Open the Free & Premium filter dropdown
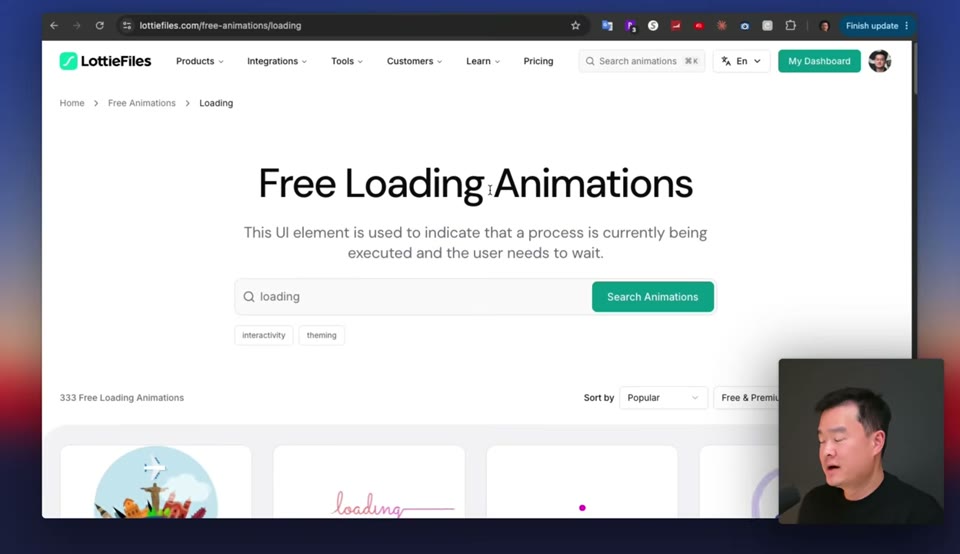Viewport: 960px width, 554px height. 746,398
